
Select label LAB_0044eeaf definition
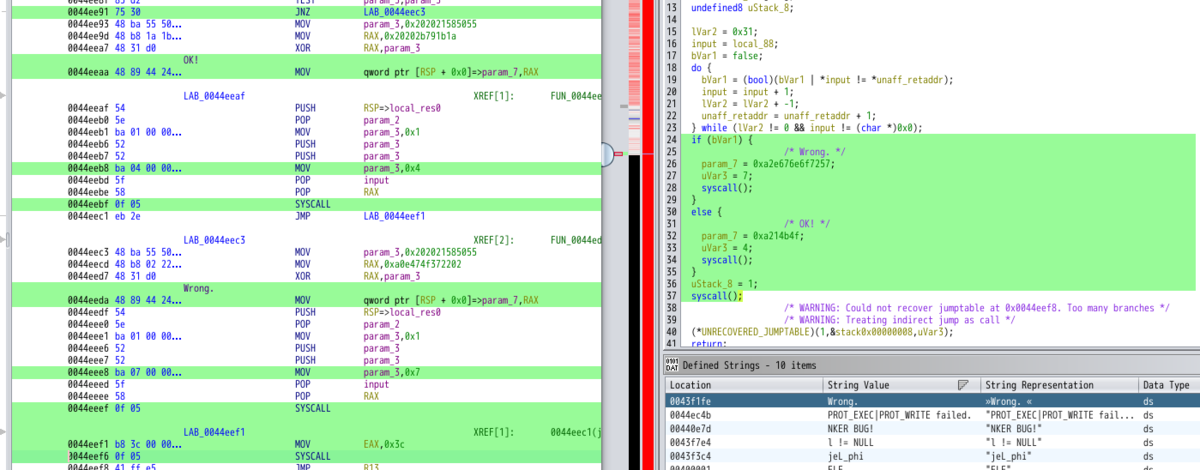click(x=214, y=95)
